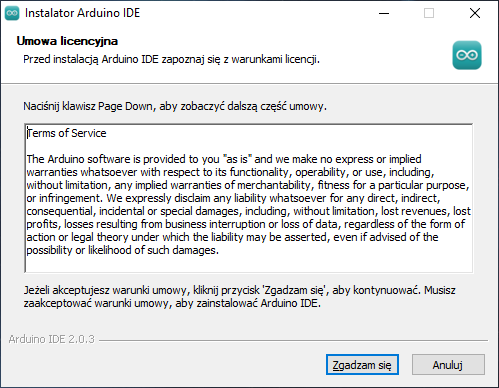Minimize the Arduino IDE installer window
Image resolution: width=499 pixels, height=388 pixels.
384,13
